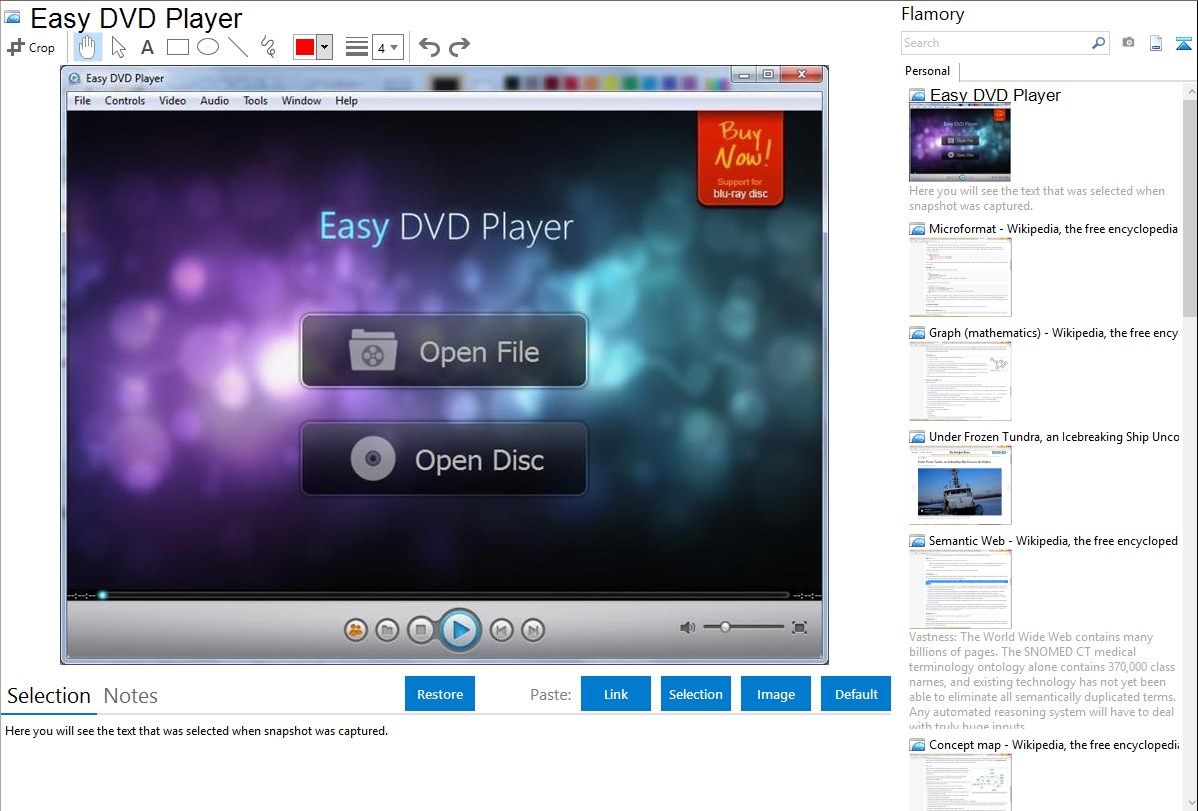Open the Help menu

[346, 101]
